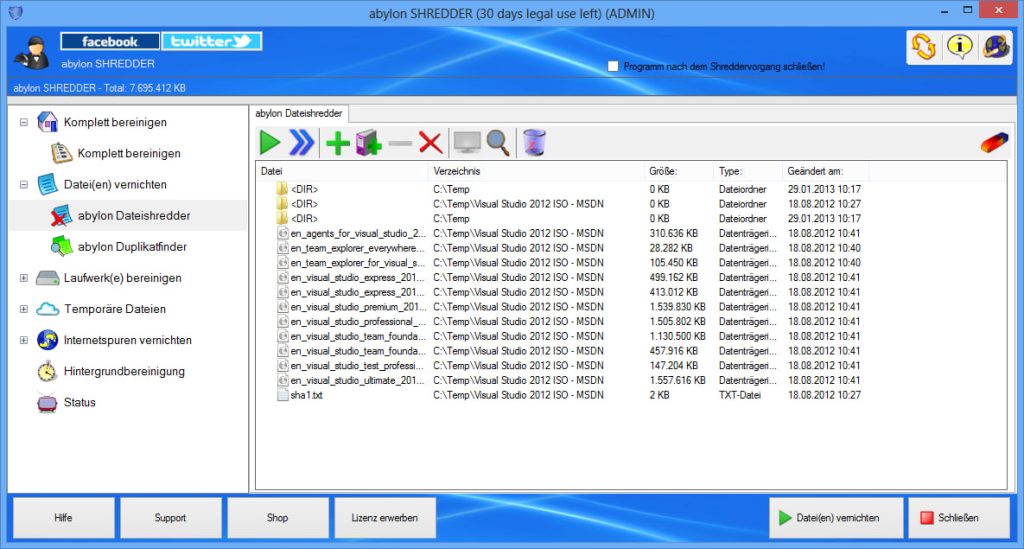Start shredding with the green play icon
Viewport: 1024px width, 549px height.
tap(270, 142)
